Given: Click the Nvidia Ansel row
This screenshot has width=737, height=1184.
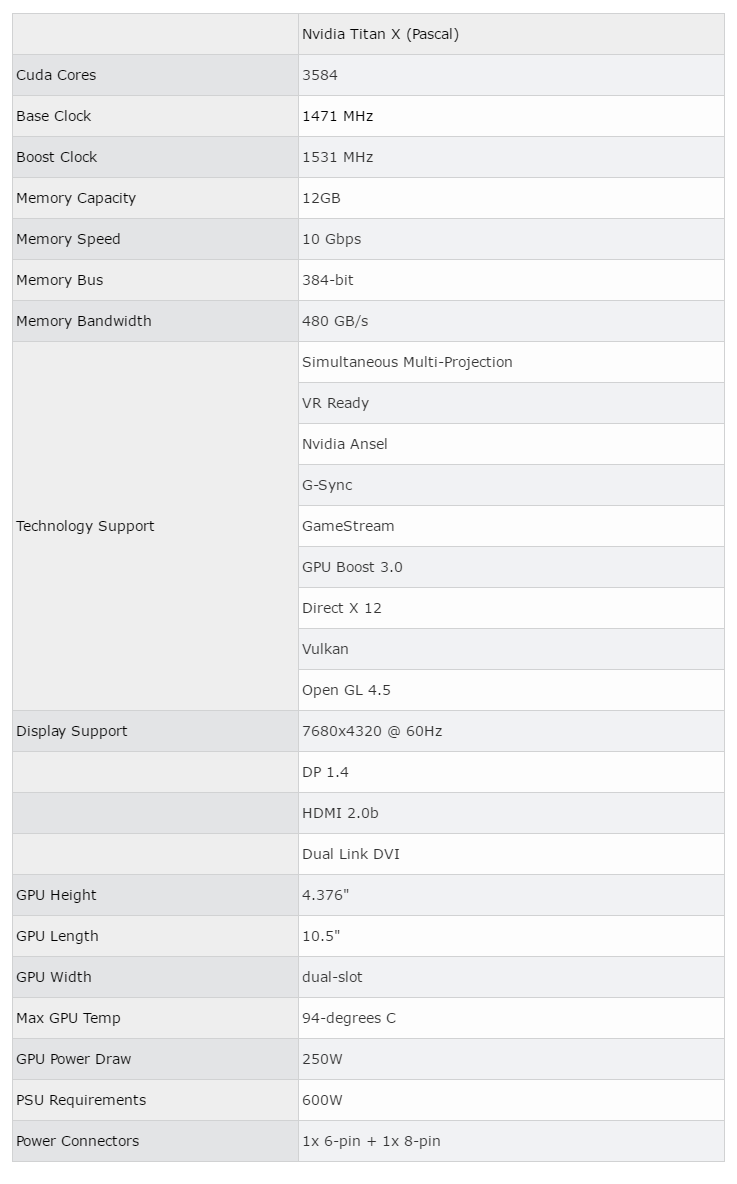Looking at the screenshot, I should [511, 444].
